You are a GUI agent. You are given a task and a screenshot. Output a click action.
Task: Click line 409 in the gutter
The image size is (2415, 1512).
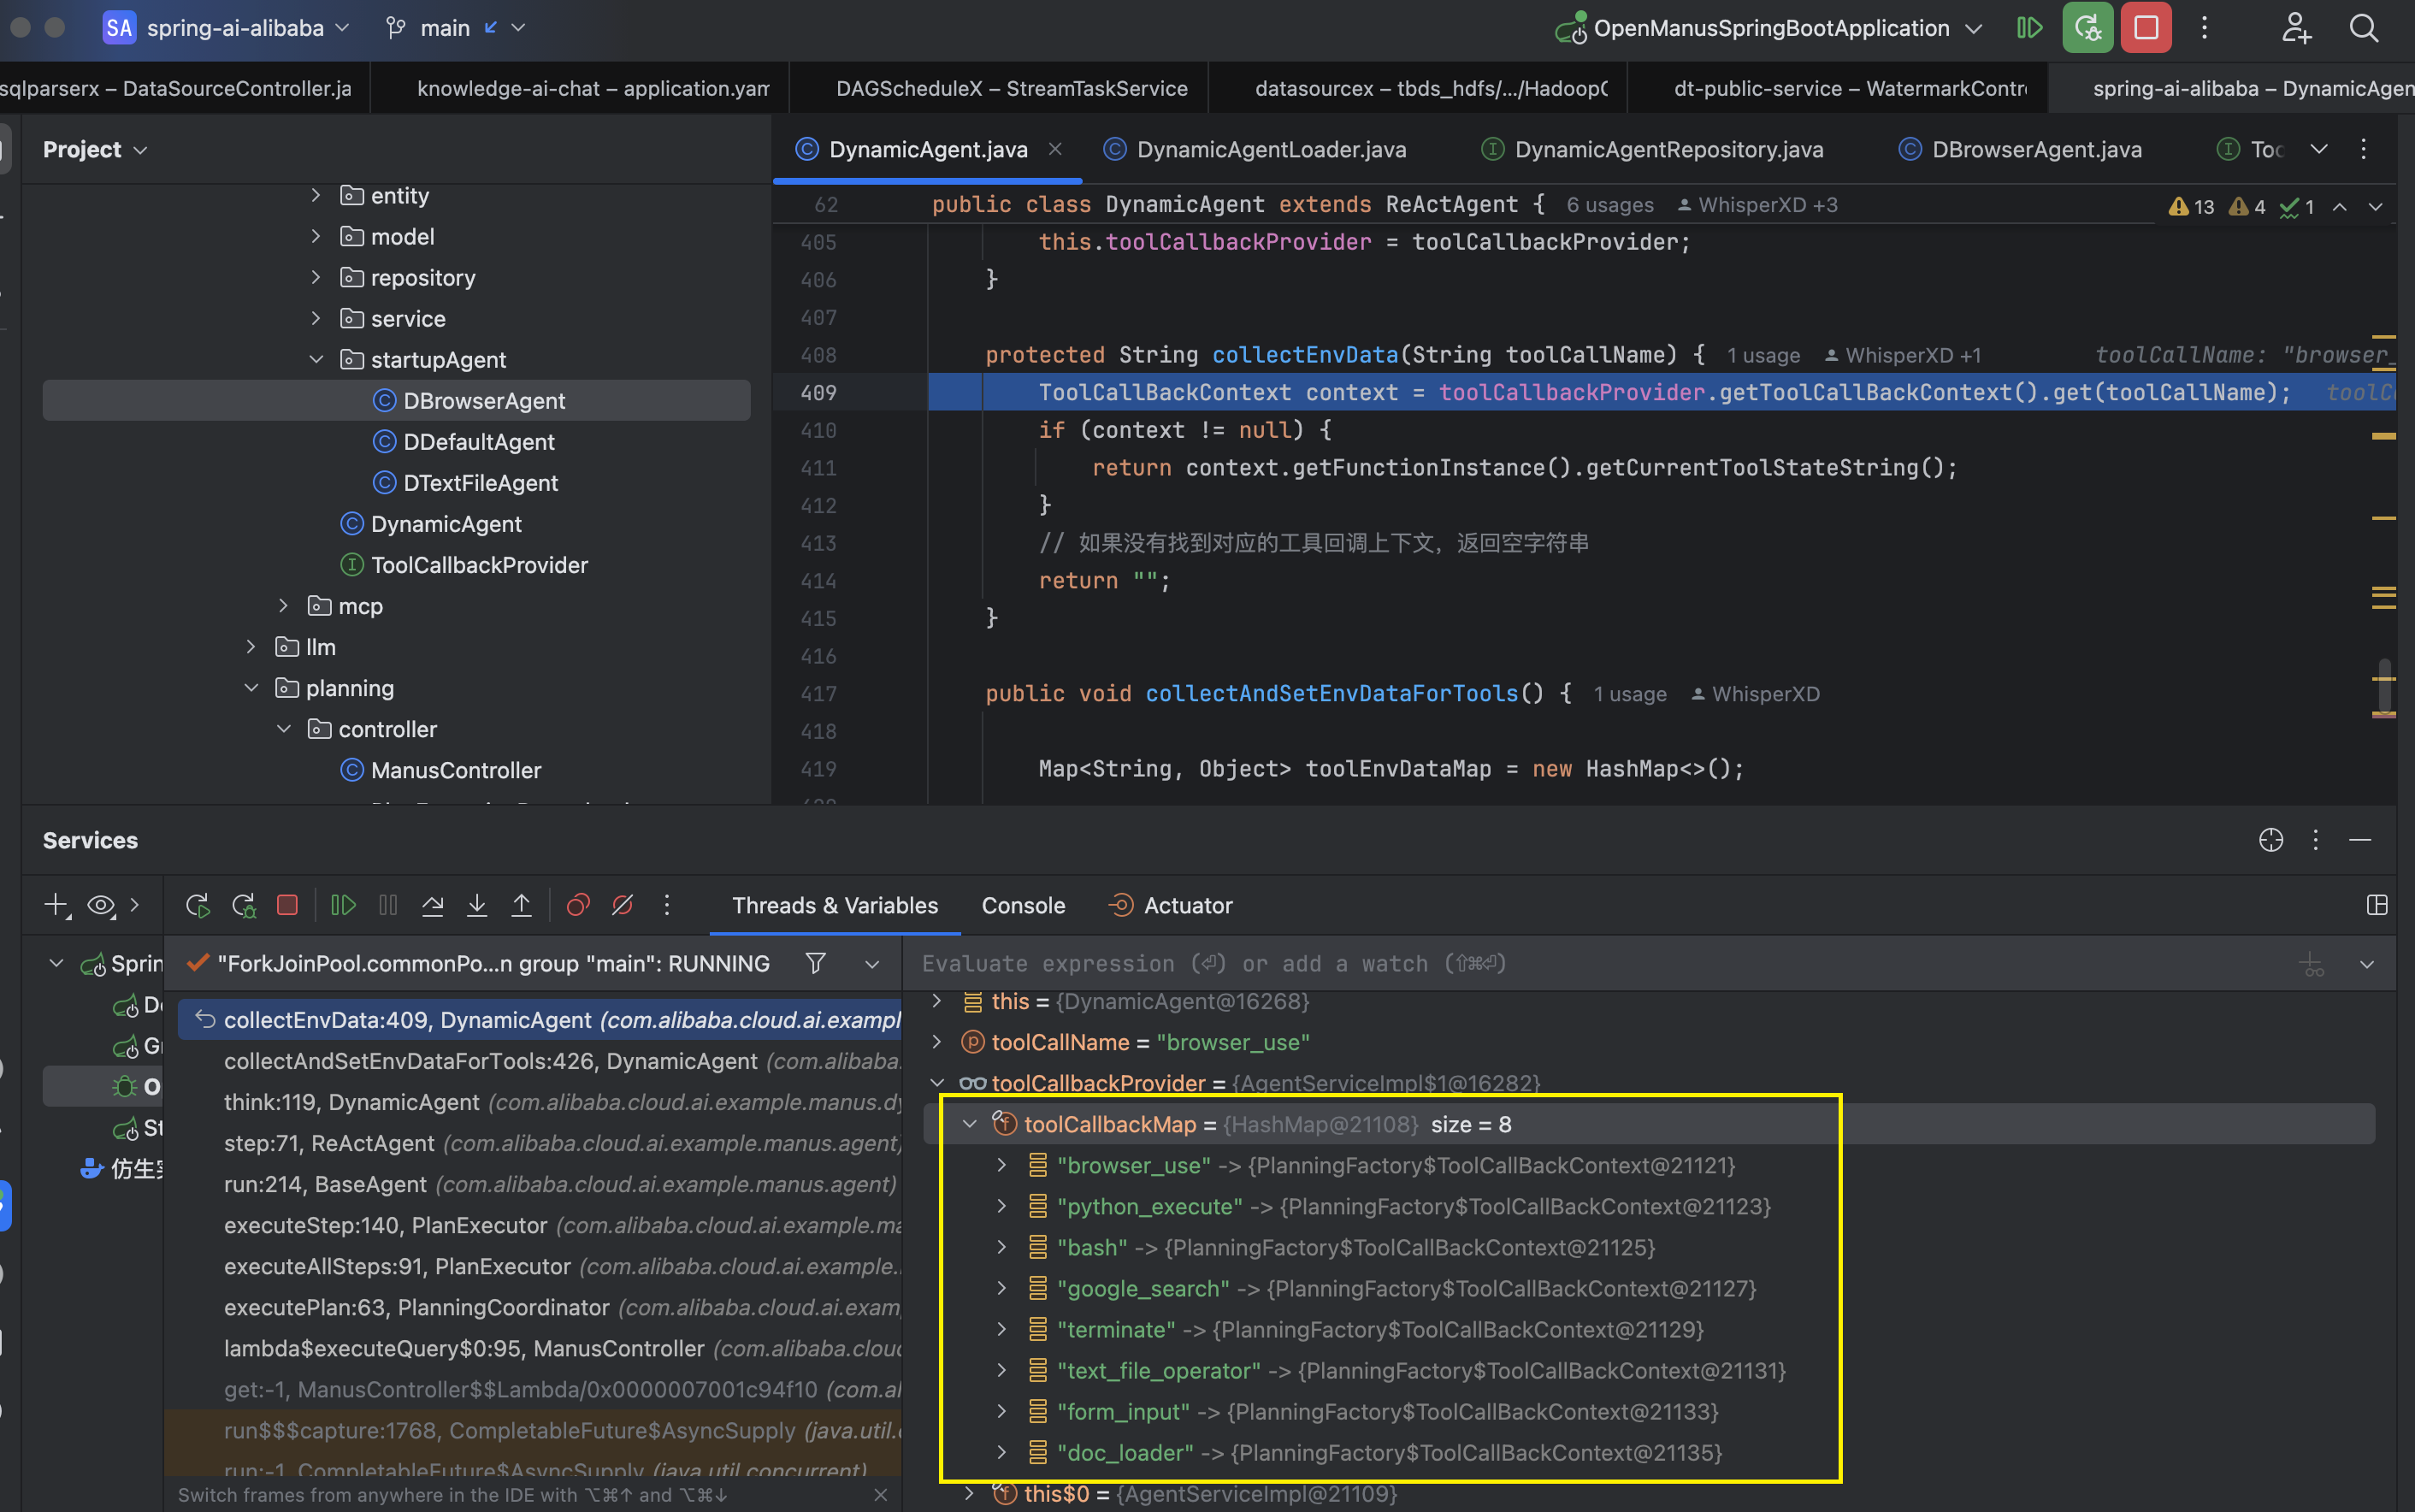tap(818, 393)
